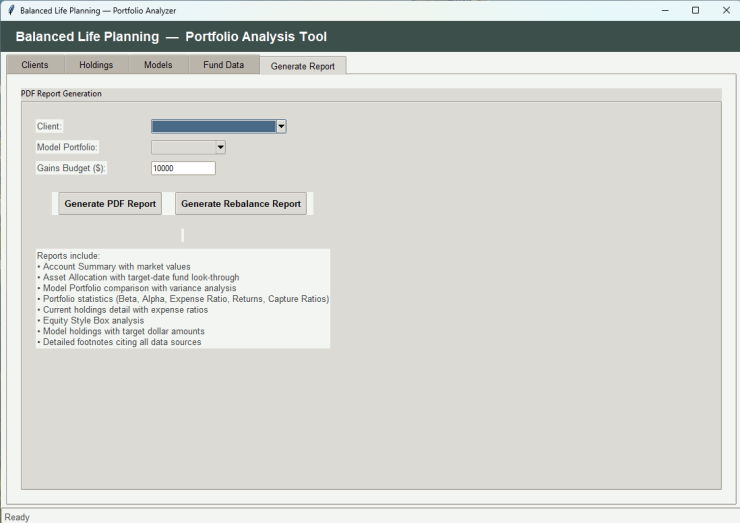Click the 'Client:' label
740x523 pixels.
click(49, 127)
